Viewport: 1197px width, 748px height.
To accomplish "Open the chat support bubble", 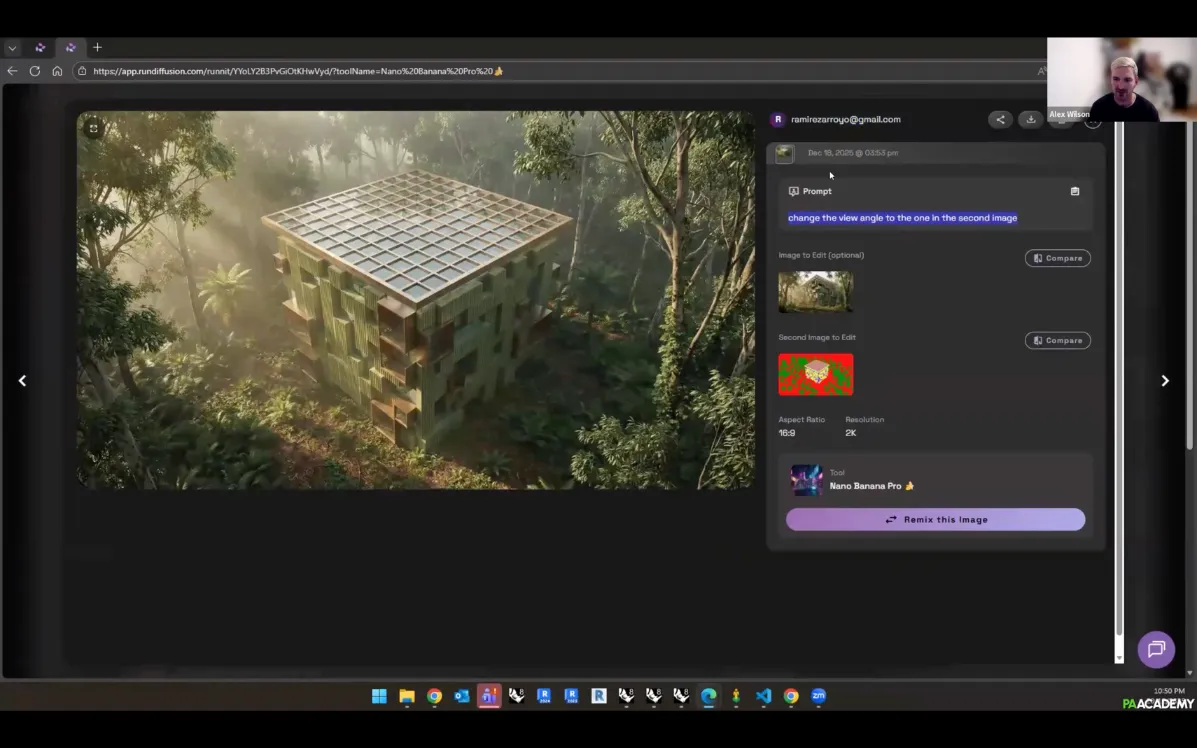I will coord(1156,649).
